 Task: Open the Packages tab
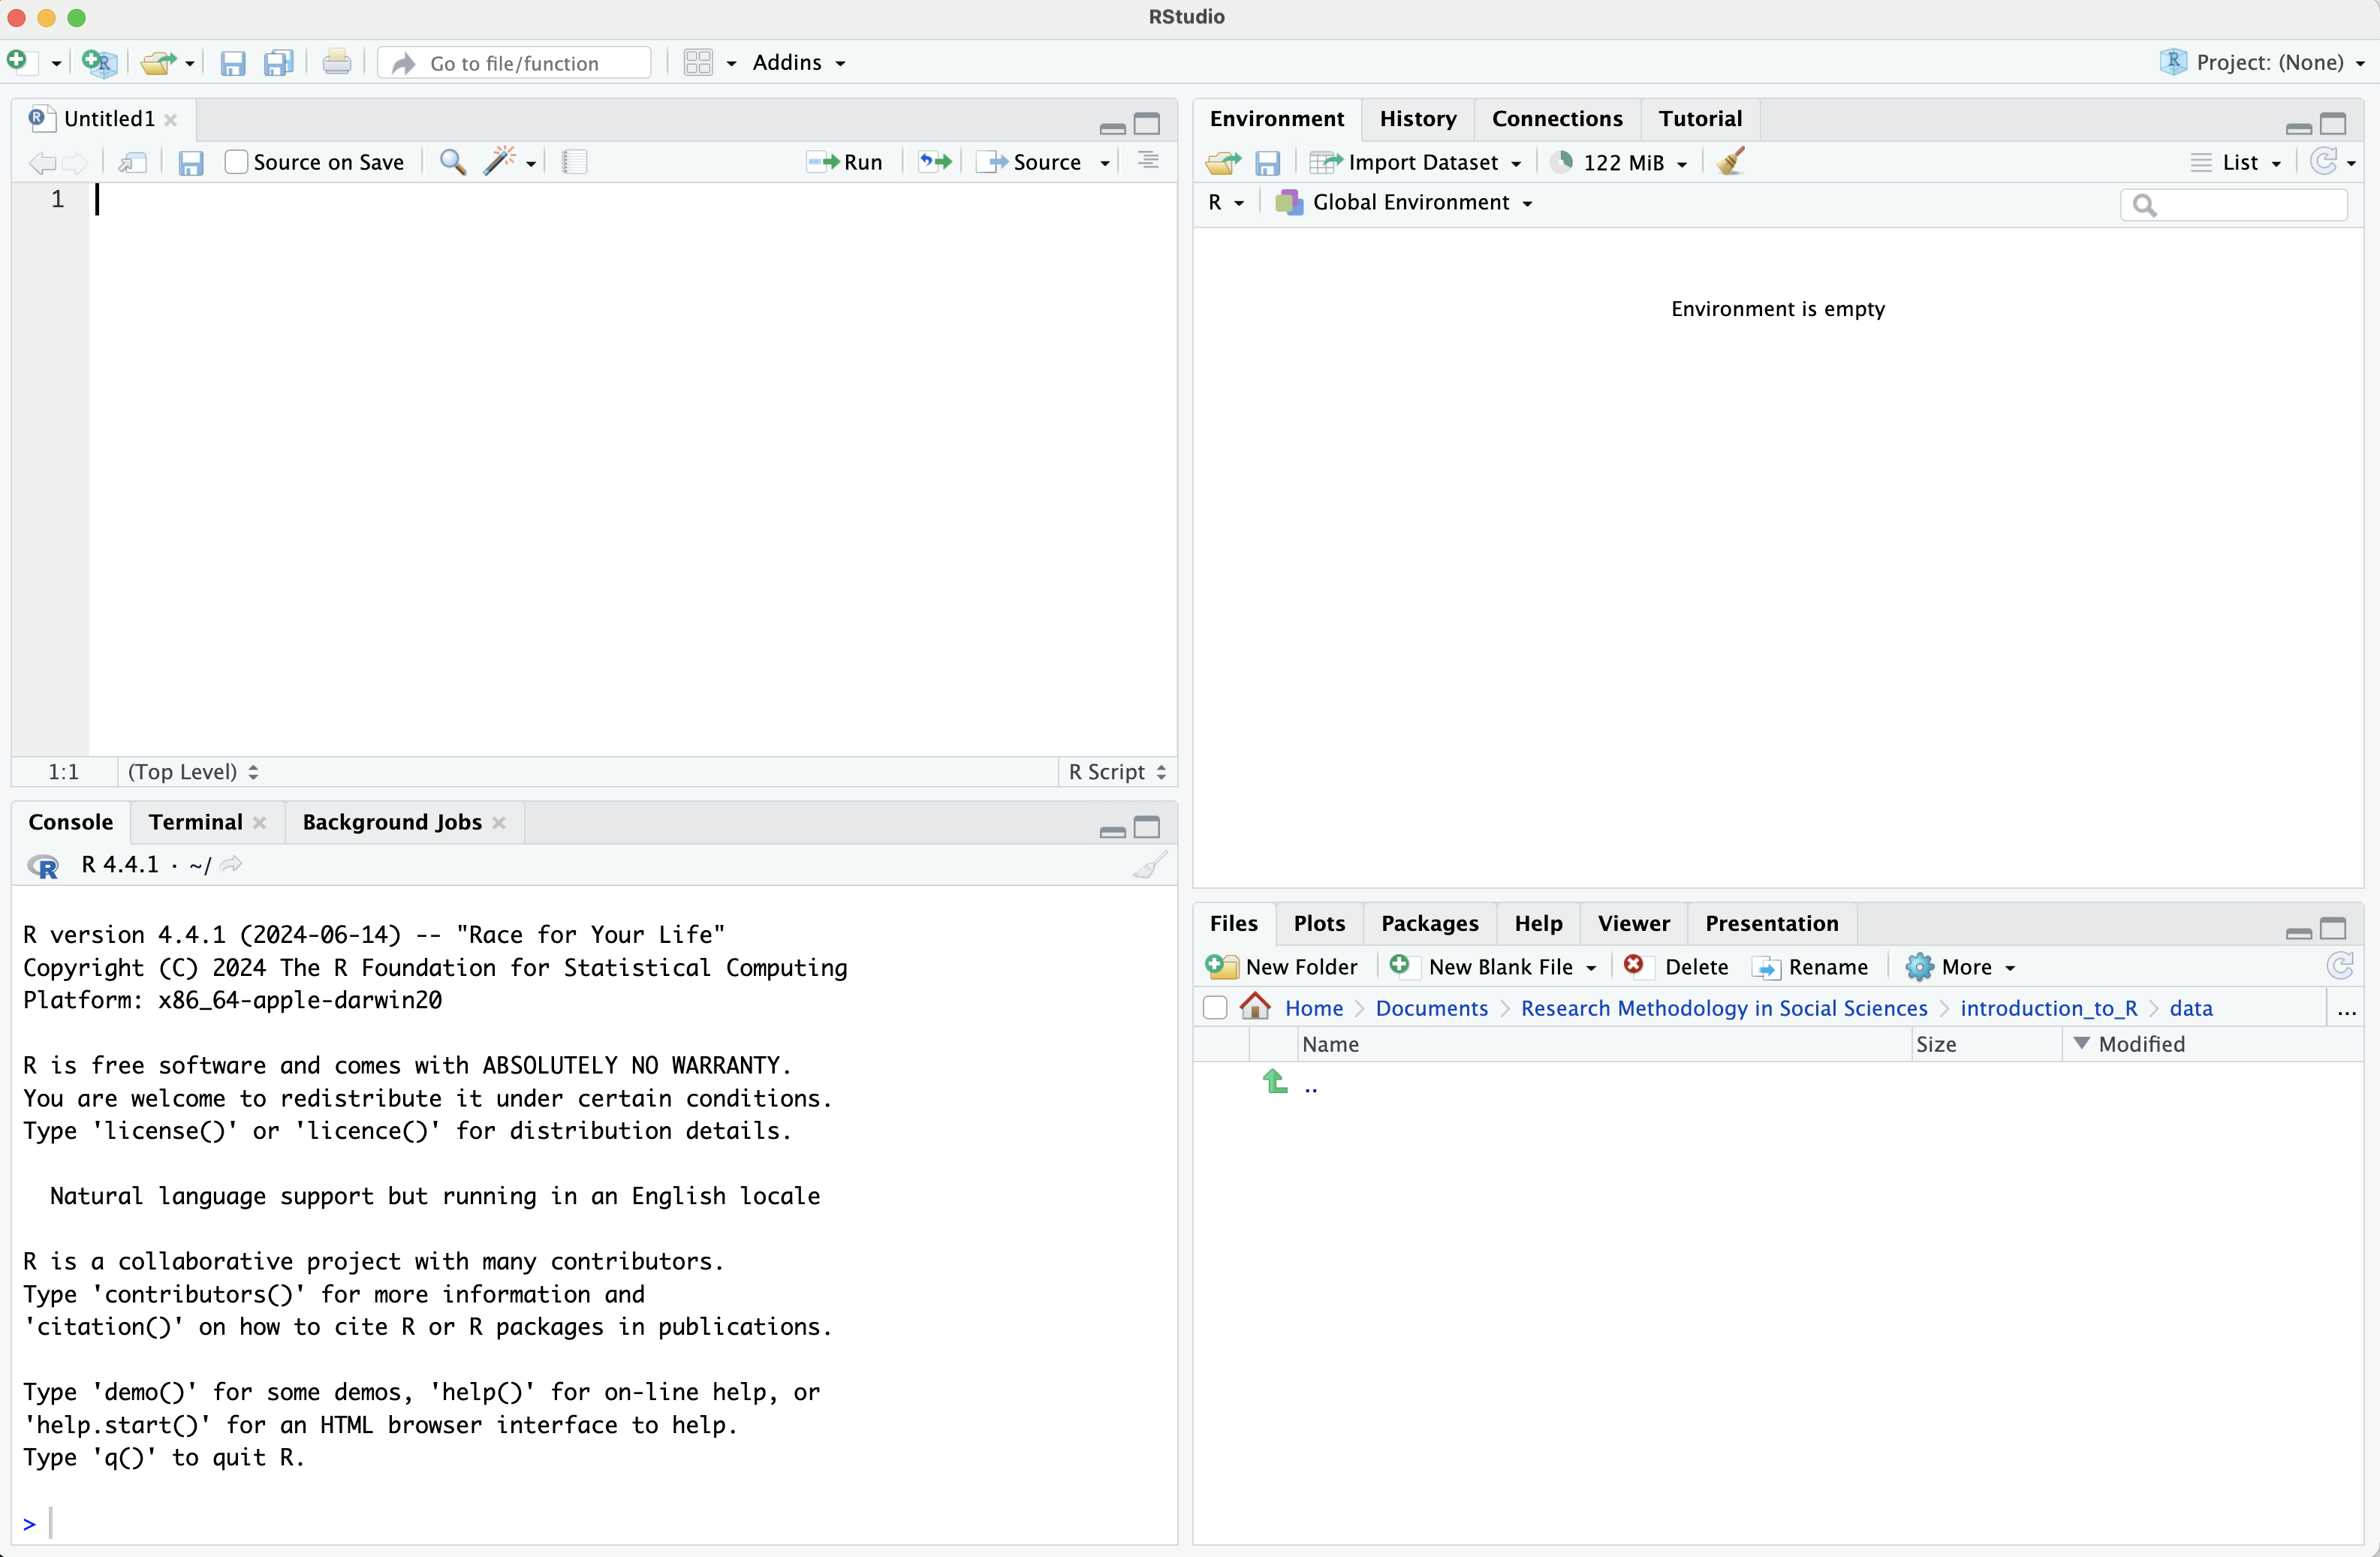(x=1429, y=923)
